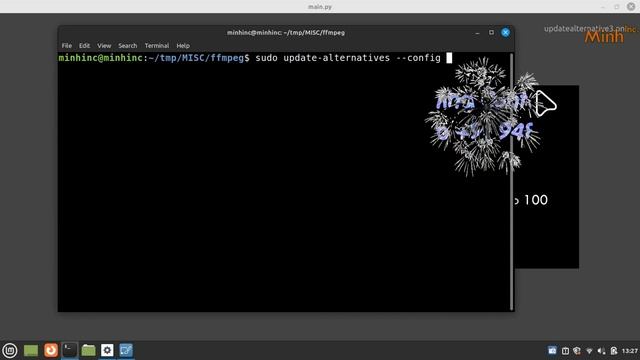Open the terminal File menu
Screen dimensions: 640x360
tap(67, 46)
